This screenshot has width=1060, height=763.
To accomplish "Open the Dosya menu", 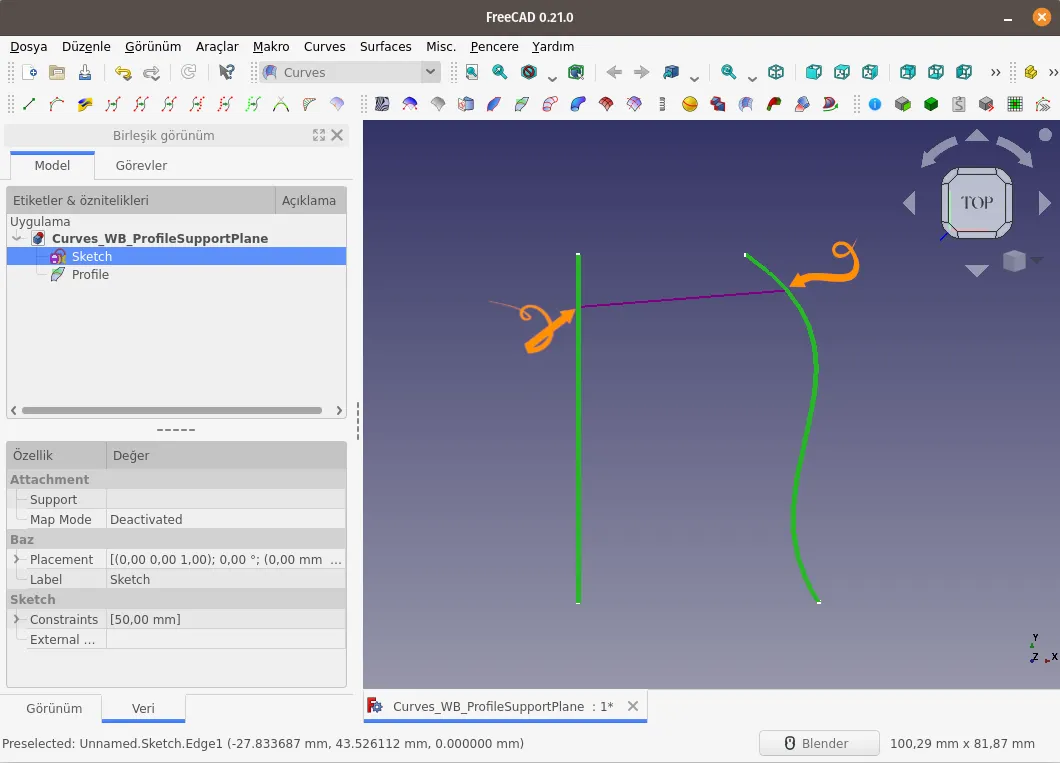I will (x=28, y=47).
